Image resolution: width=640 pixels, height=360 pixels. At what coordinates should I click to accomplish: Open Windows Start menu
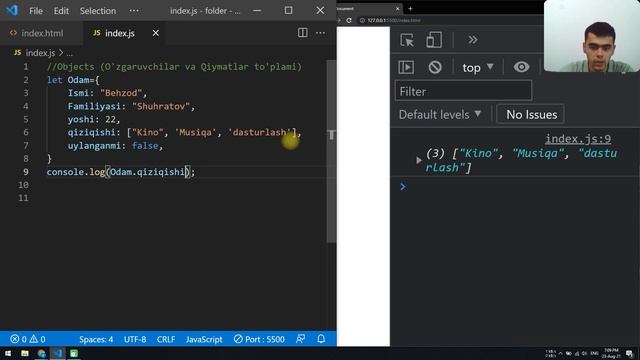click(8, 353)
